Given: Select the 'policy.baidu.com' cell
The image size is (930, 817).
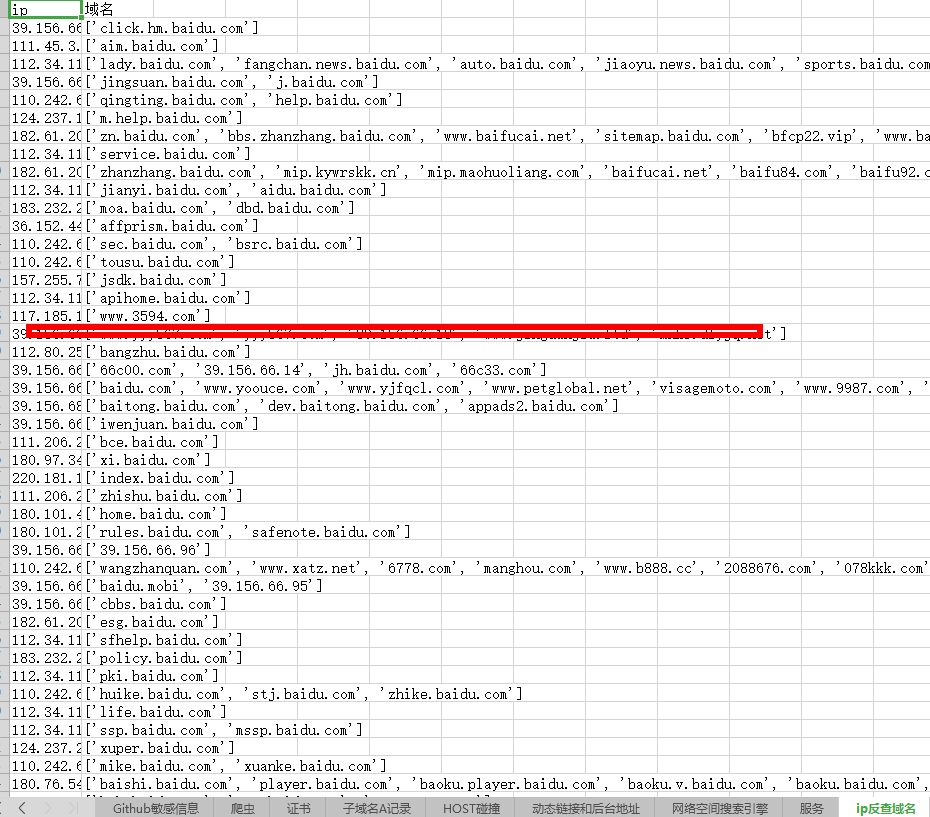Looking at the screenshot, I should click(164, 658).
